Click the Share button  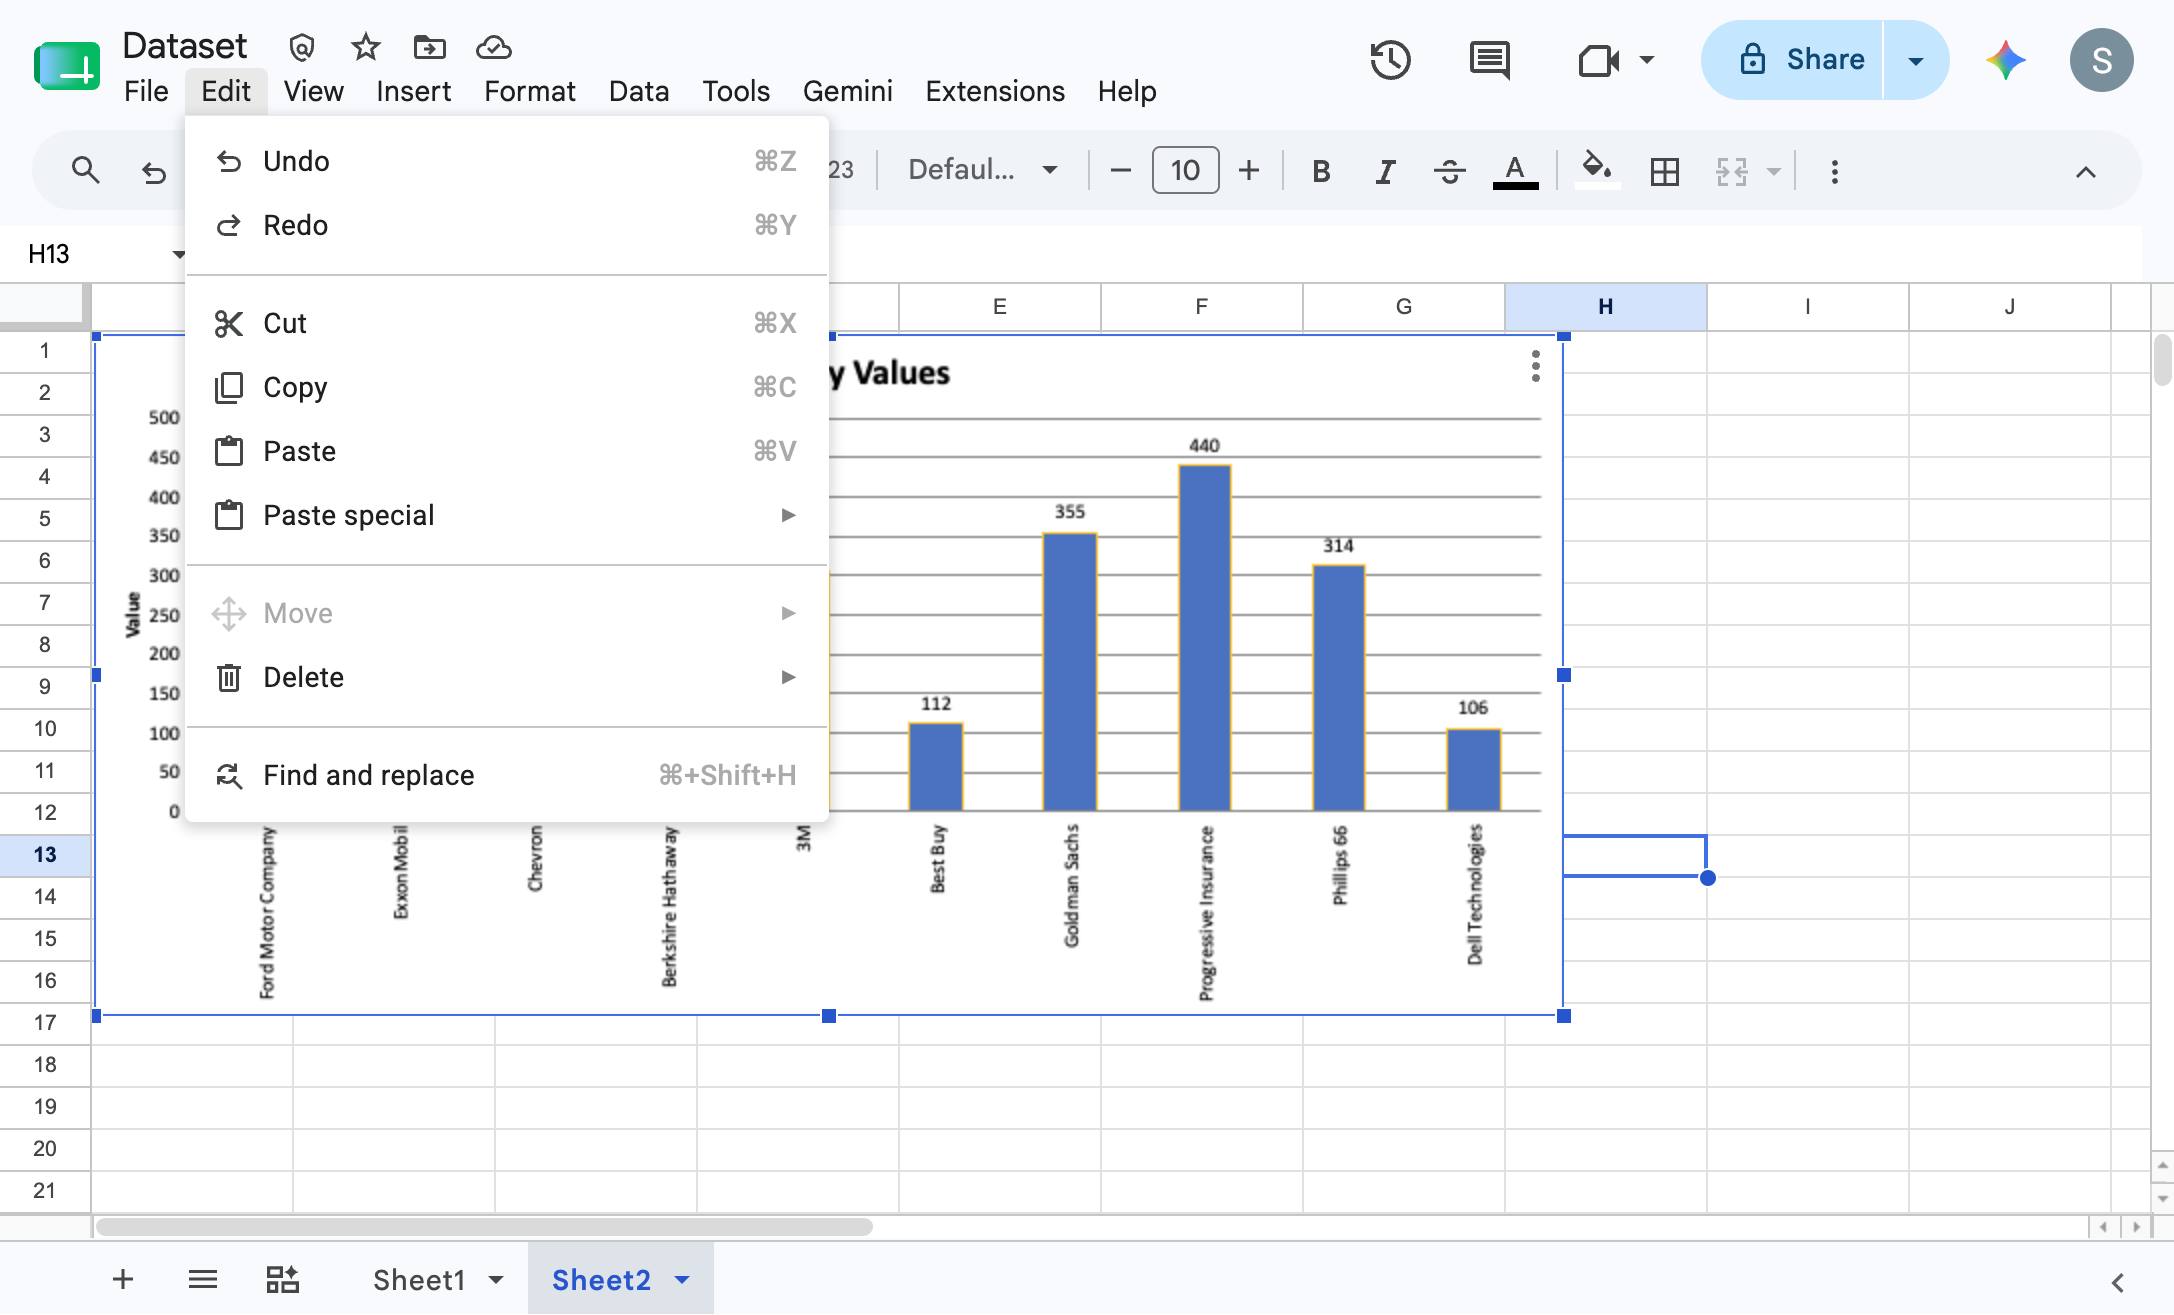point(1793,60)
